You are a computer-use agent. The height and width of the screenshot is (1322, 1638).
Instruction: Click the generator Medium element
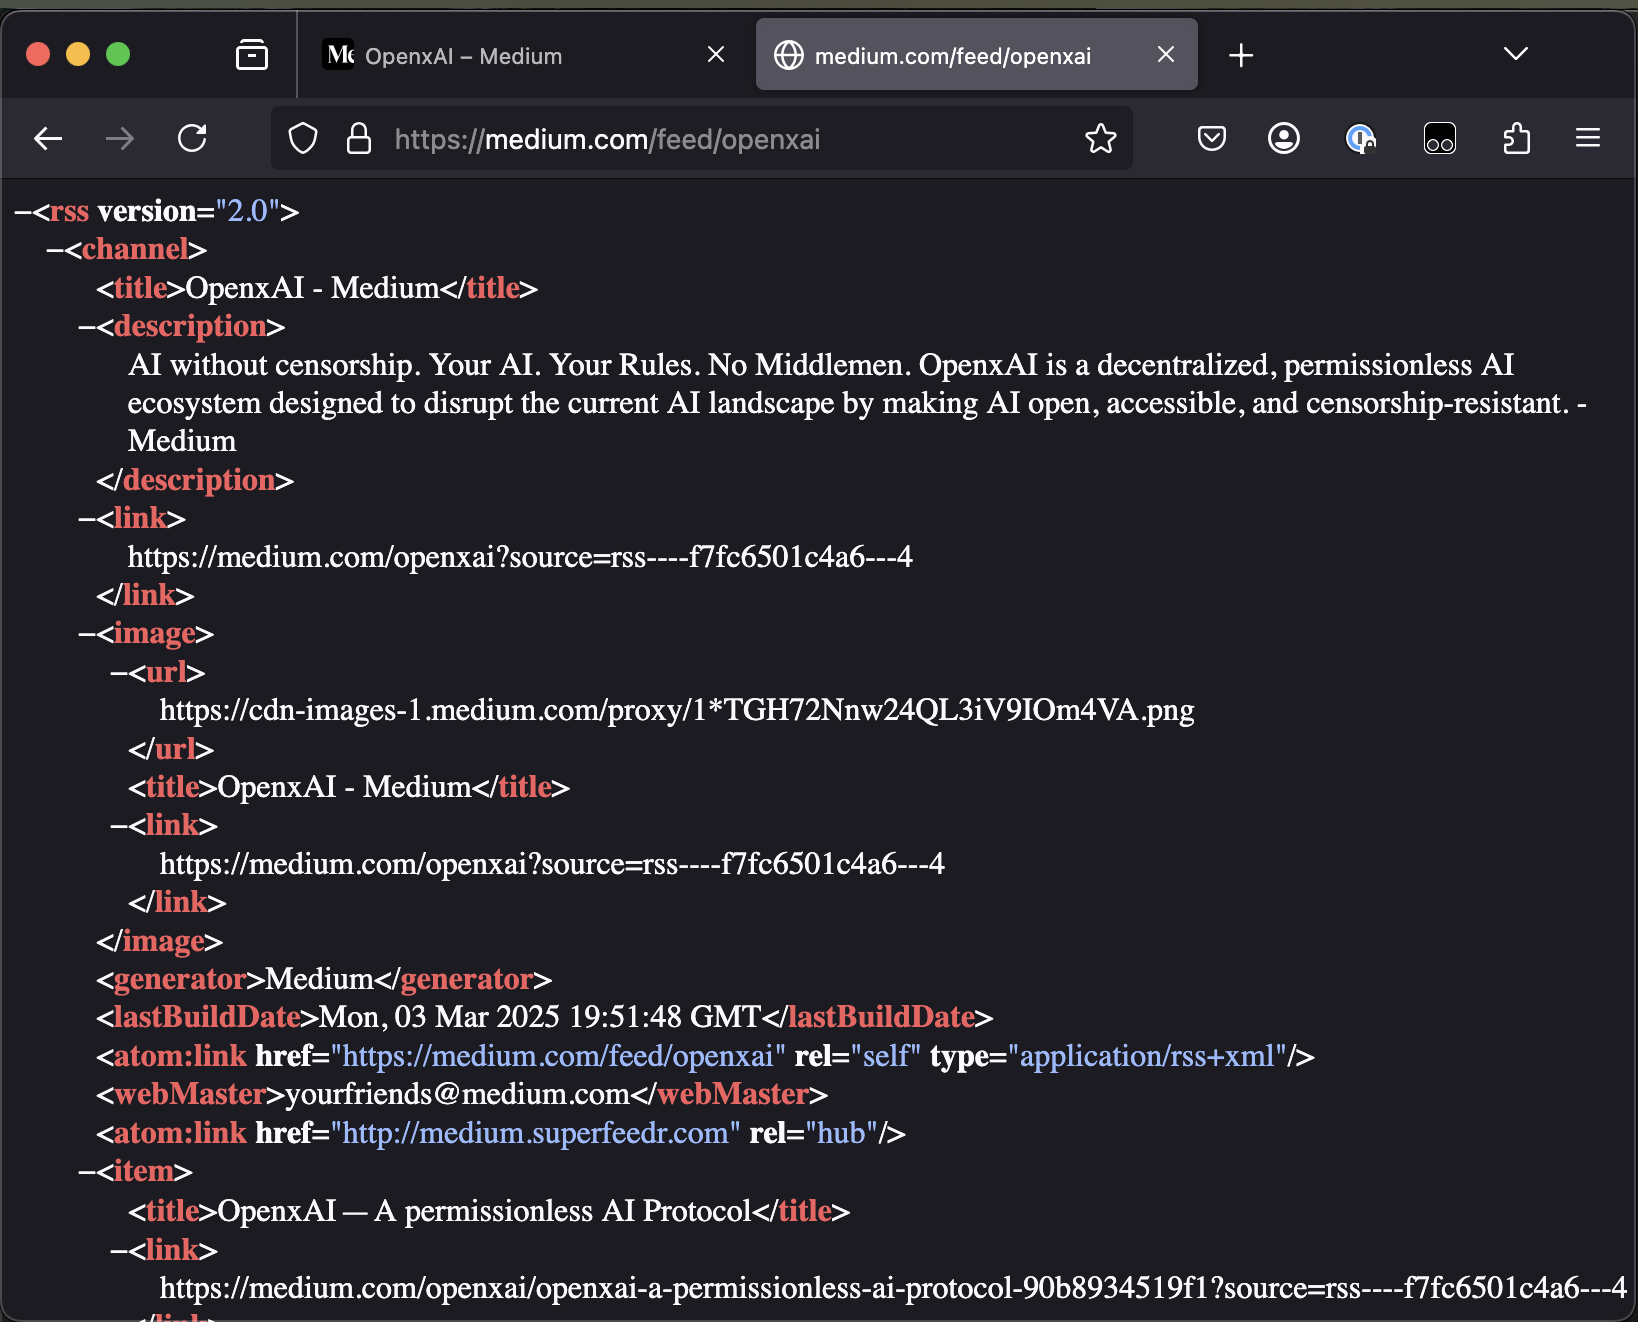[x=324, y=979]
